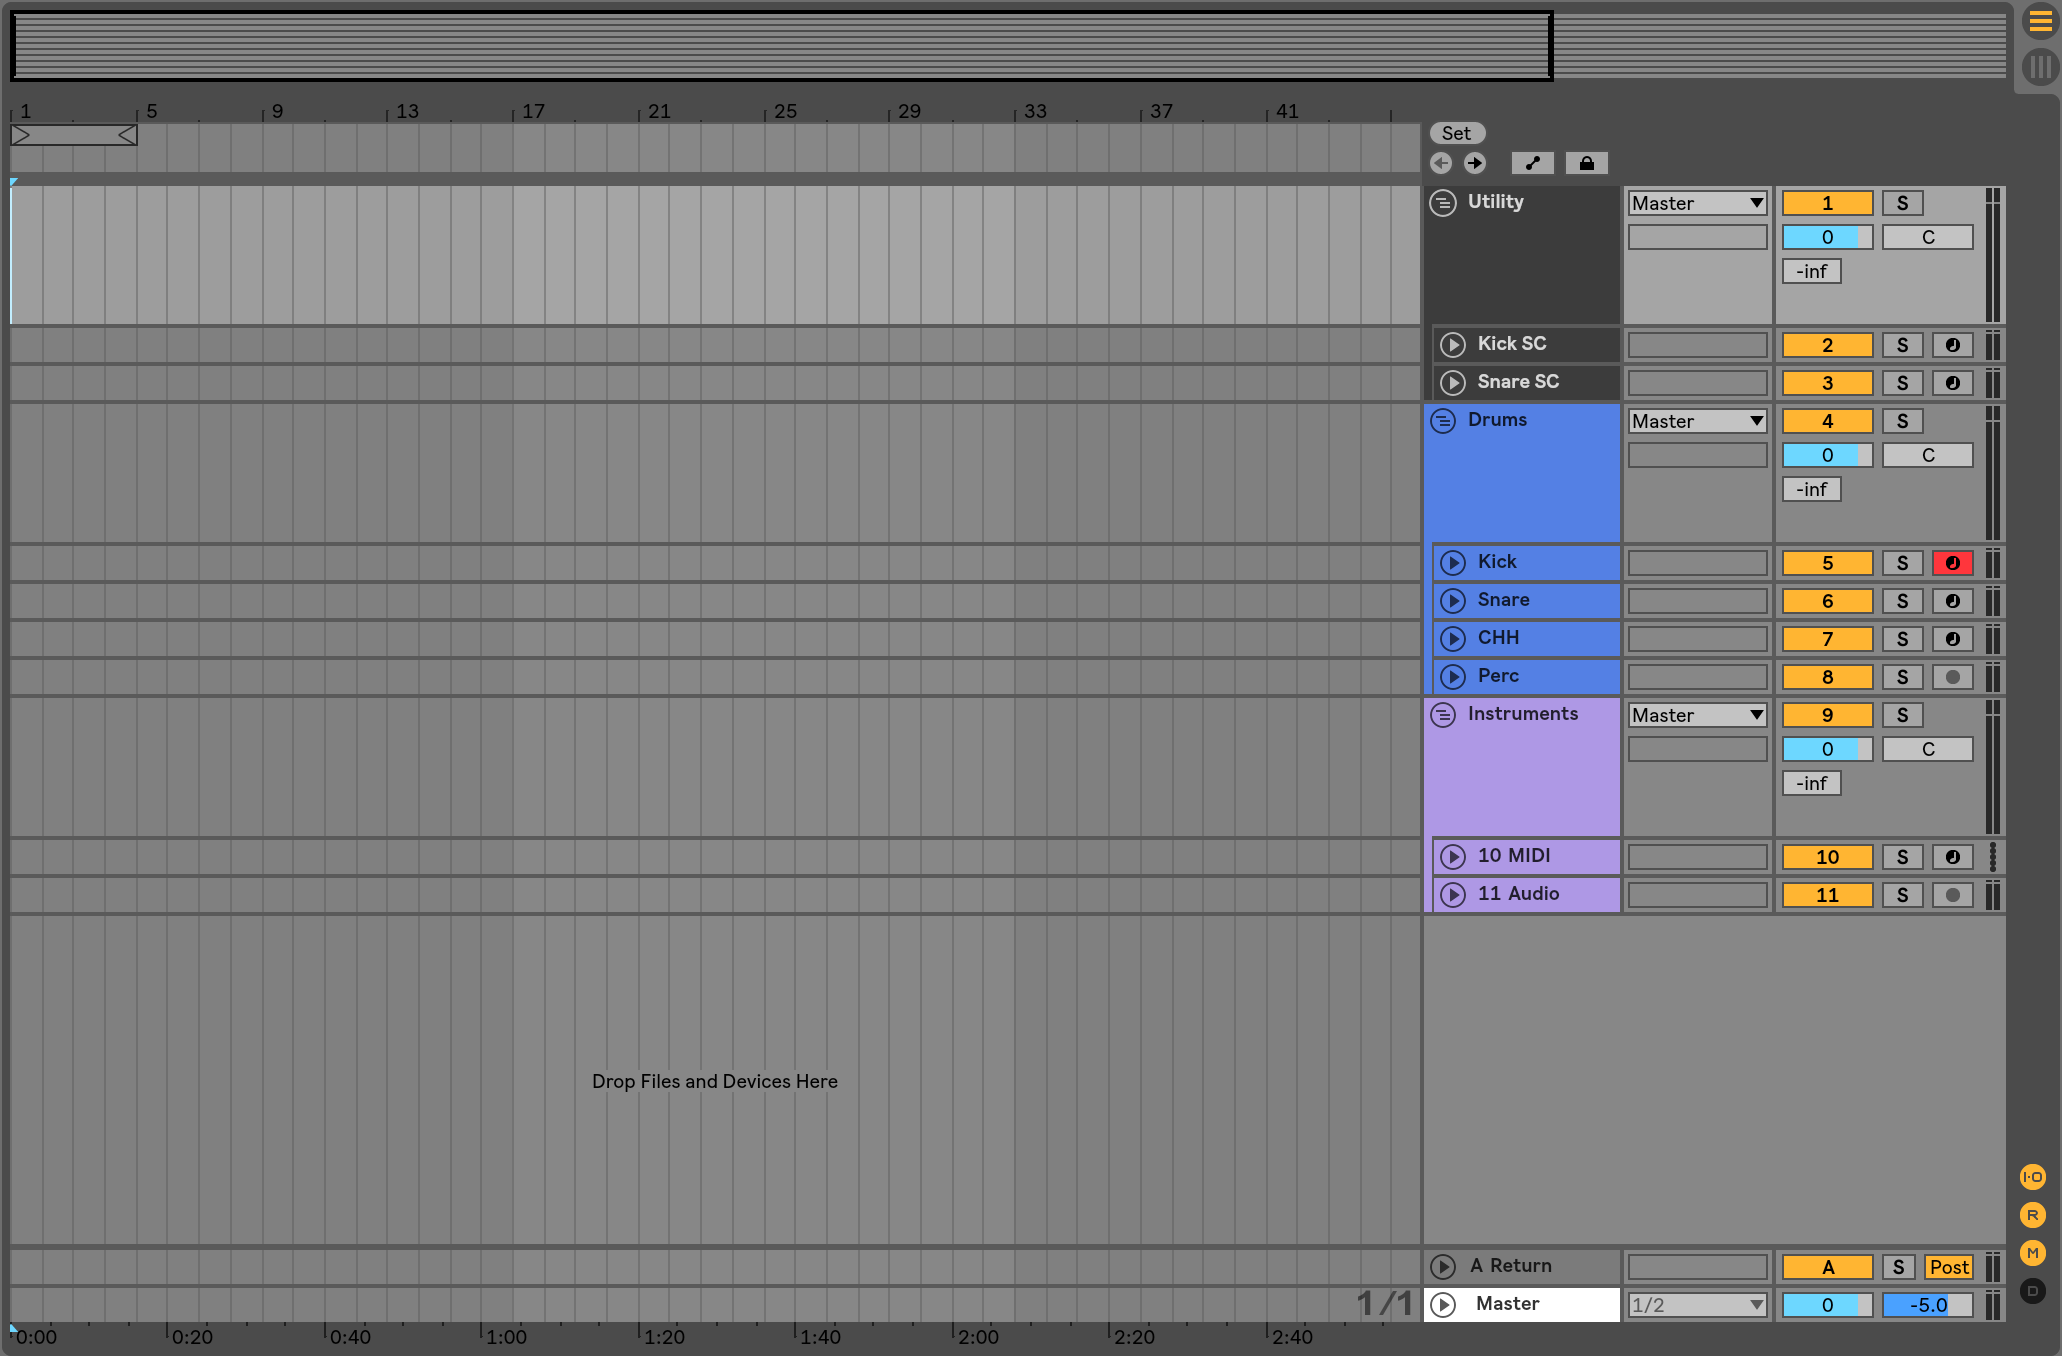Viewport: 2062px width, 1356px height.
Task: Click the loop brace start marker
Action: pyautogui.click(x=21, y=135)
